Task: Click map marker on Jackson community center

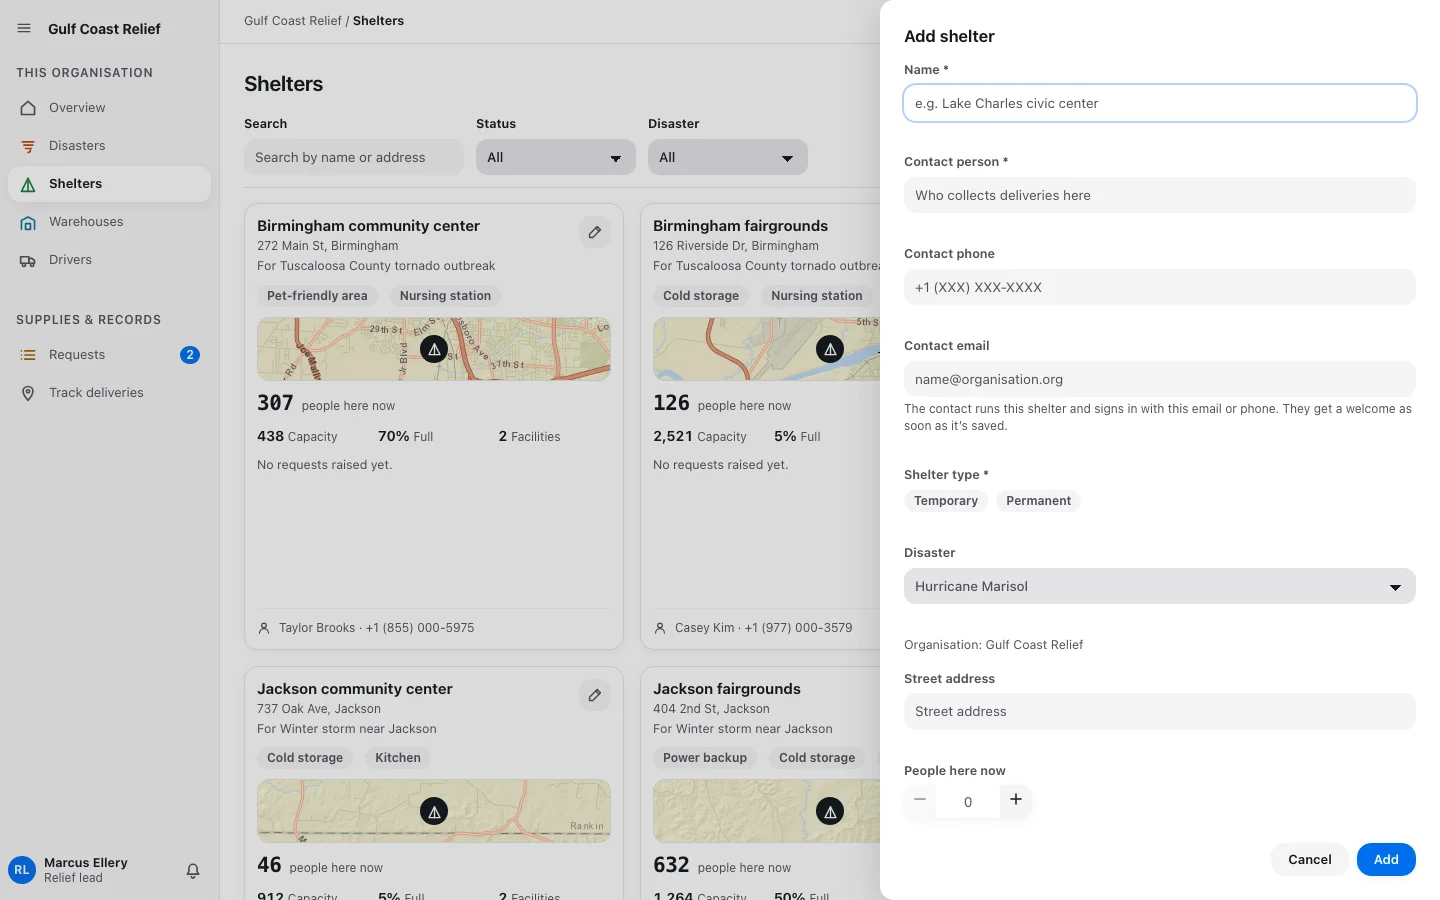Action: (434, 812)
